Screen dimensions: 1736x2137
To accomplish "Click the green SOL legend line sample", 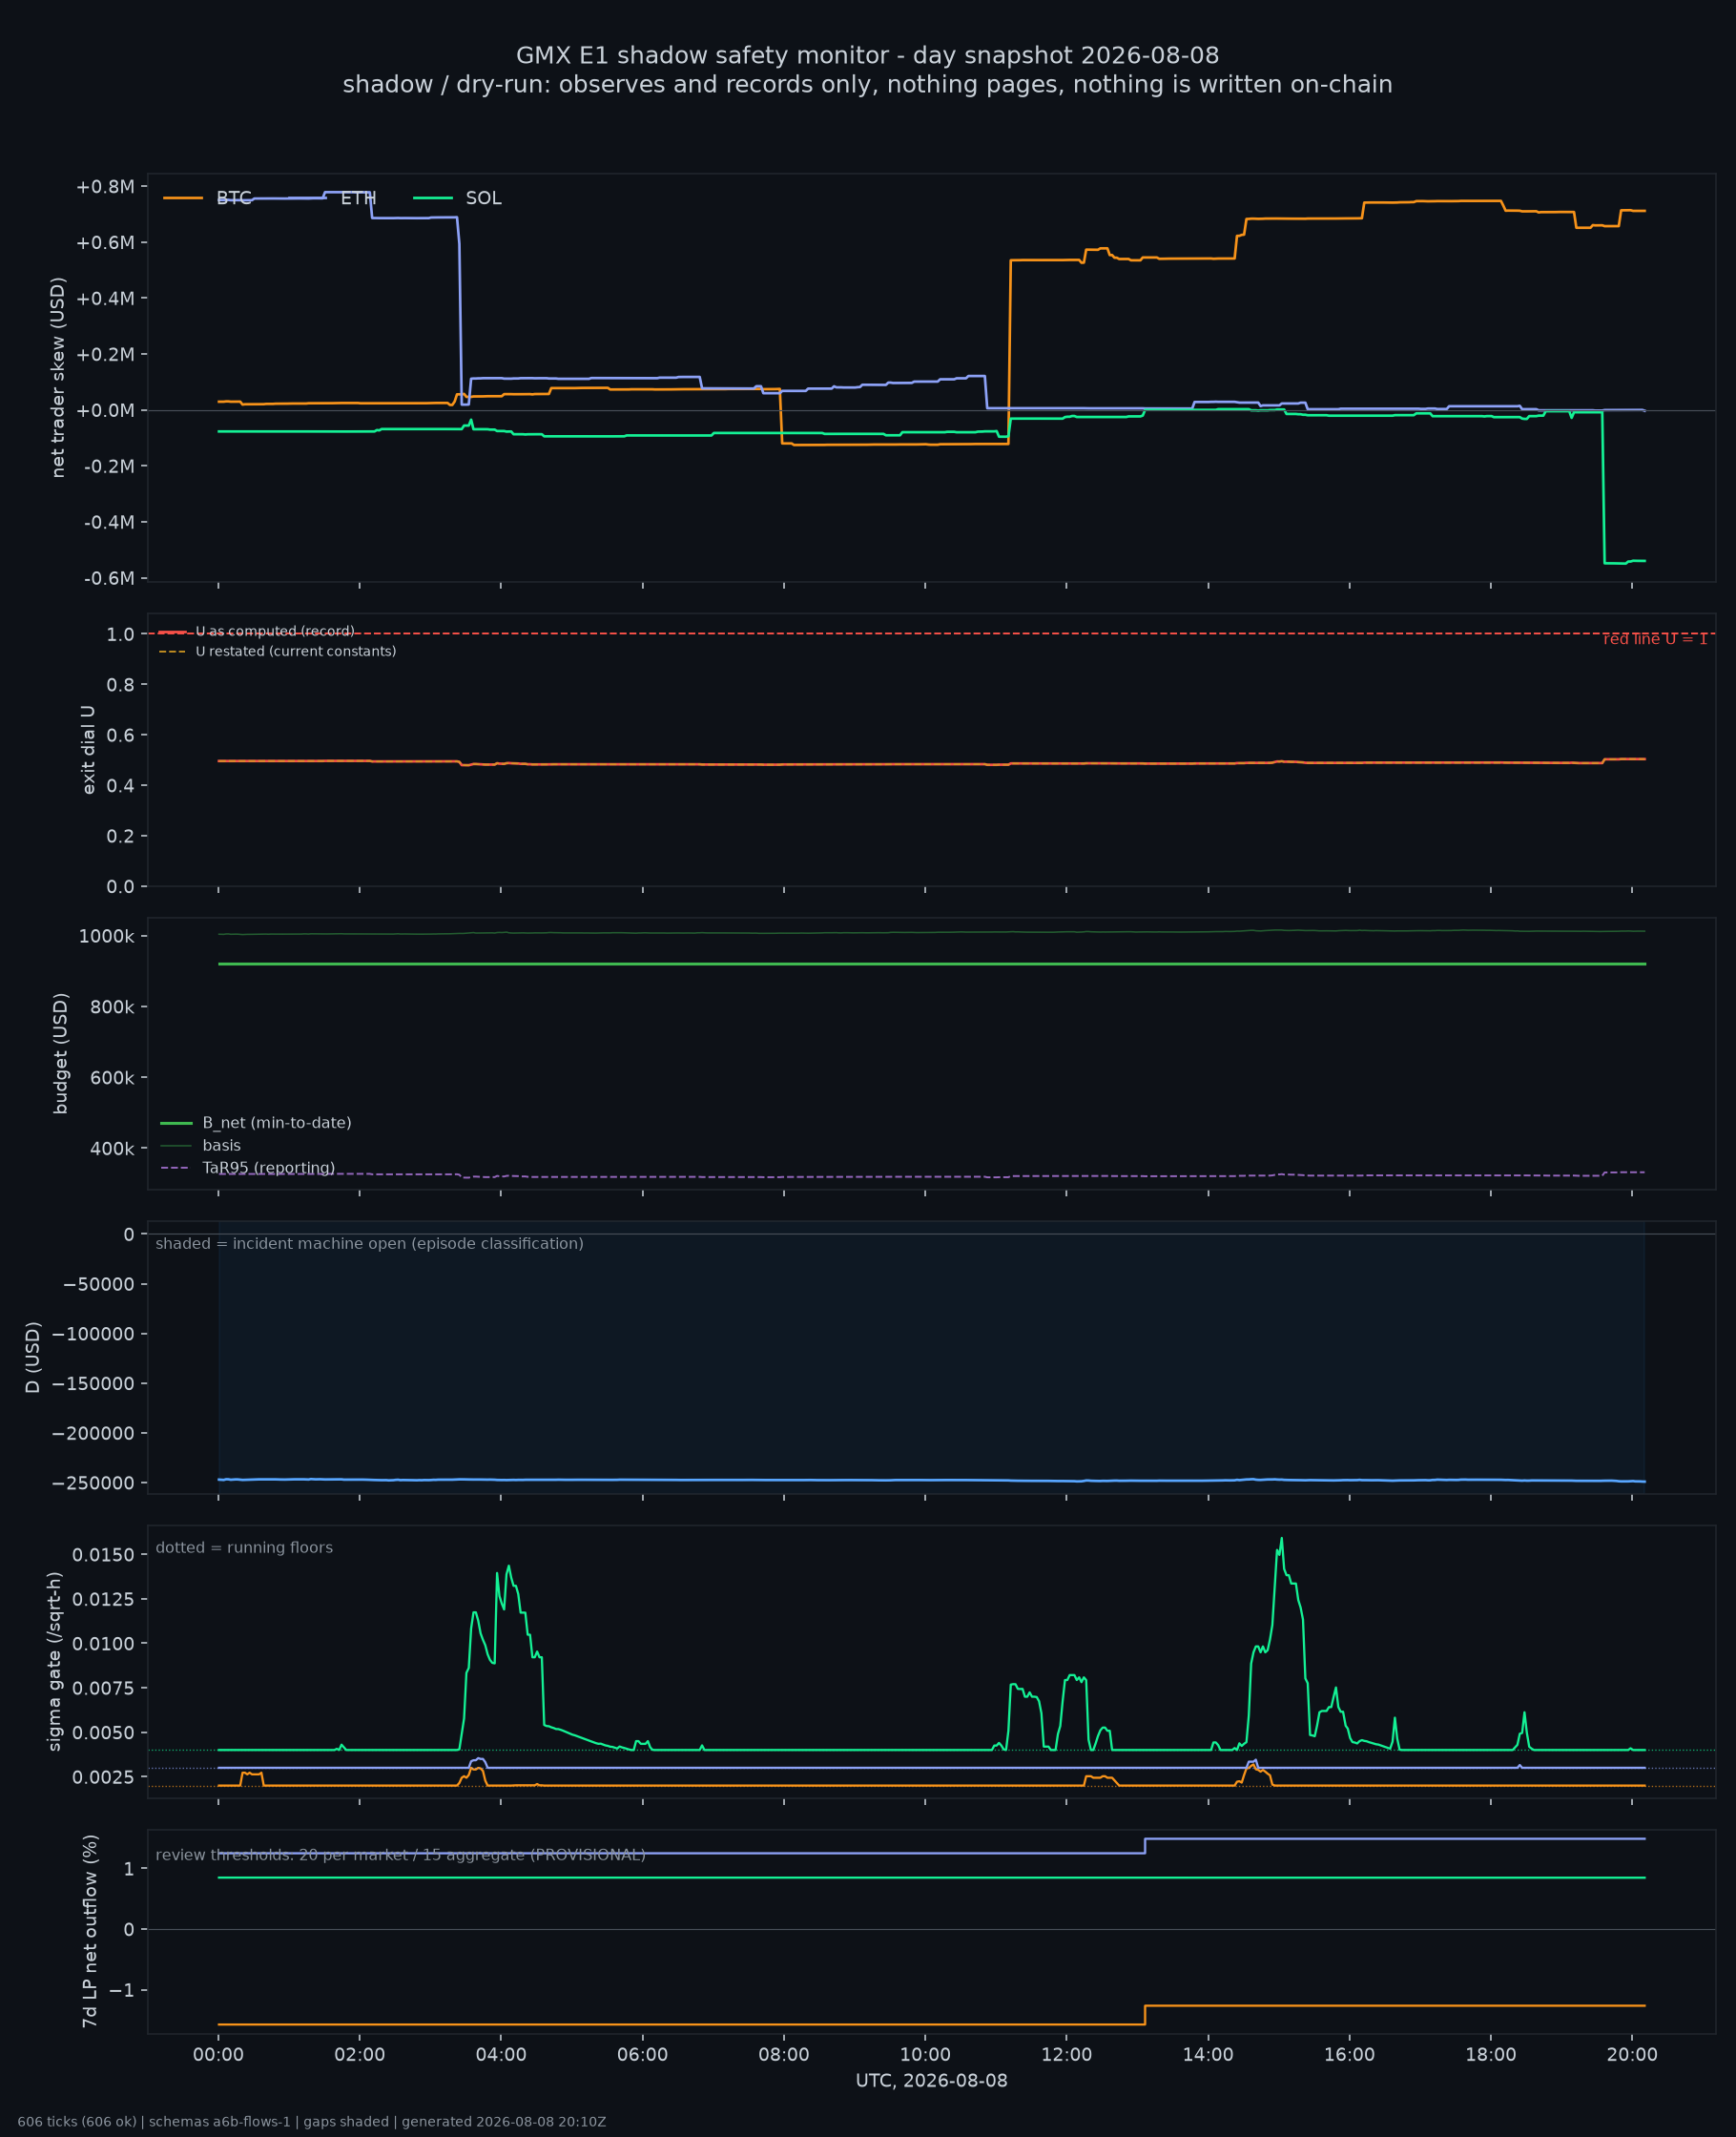I will coord(433,198).
